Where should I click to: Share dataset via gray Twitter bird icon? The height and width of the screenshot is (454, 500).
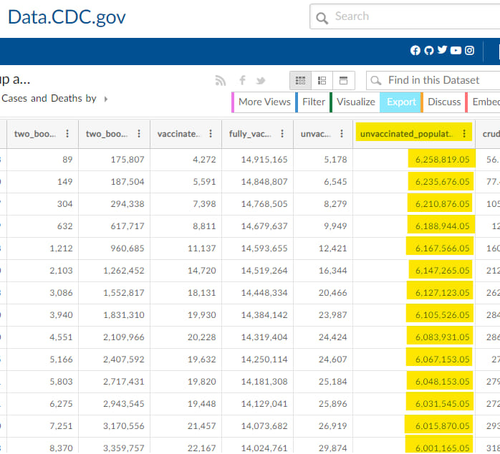[260, 81]
